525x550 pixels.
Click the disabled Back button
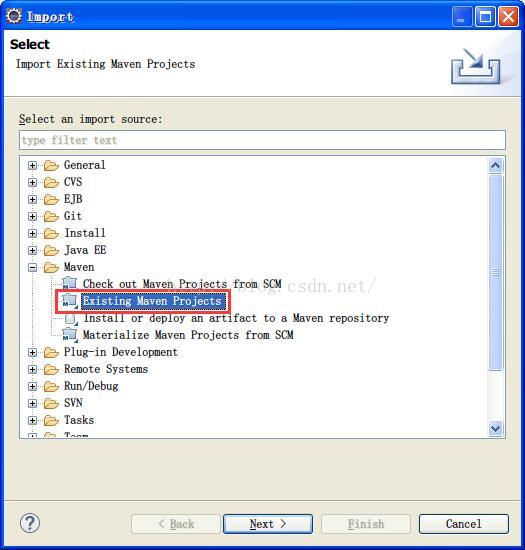point(176,524)
